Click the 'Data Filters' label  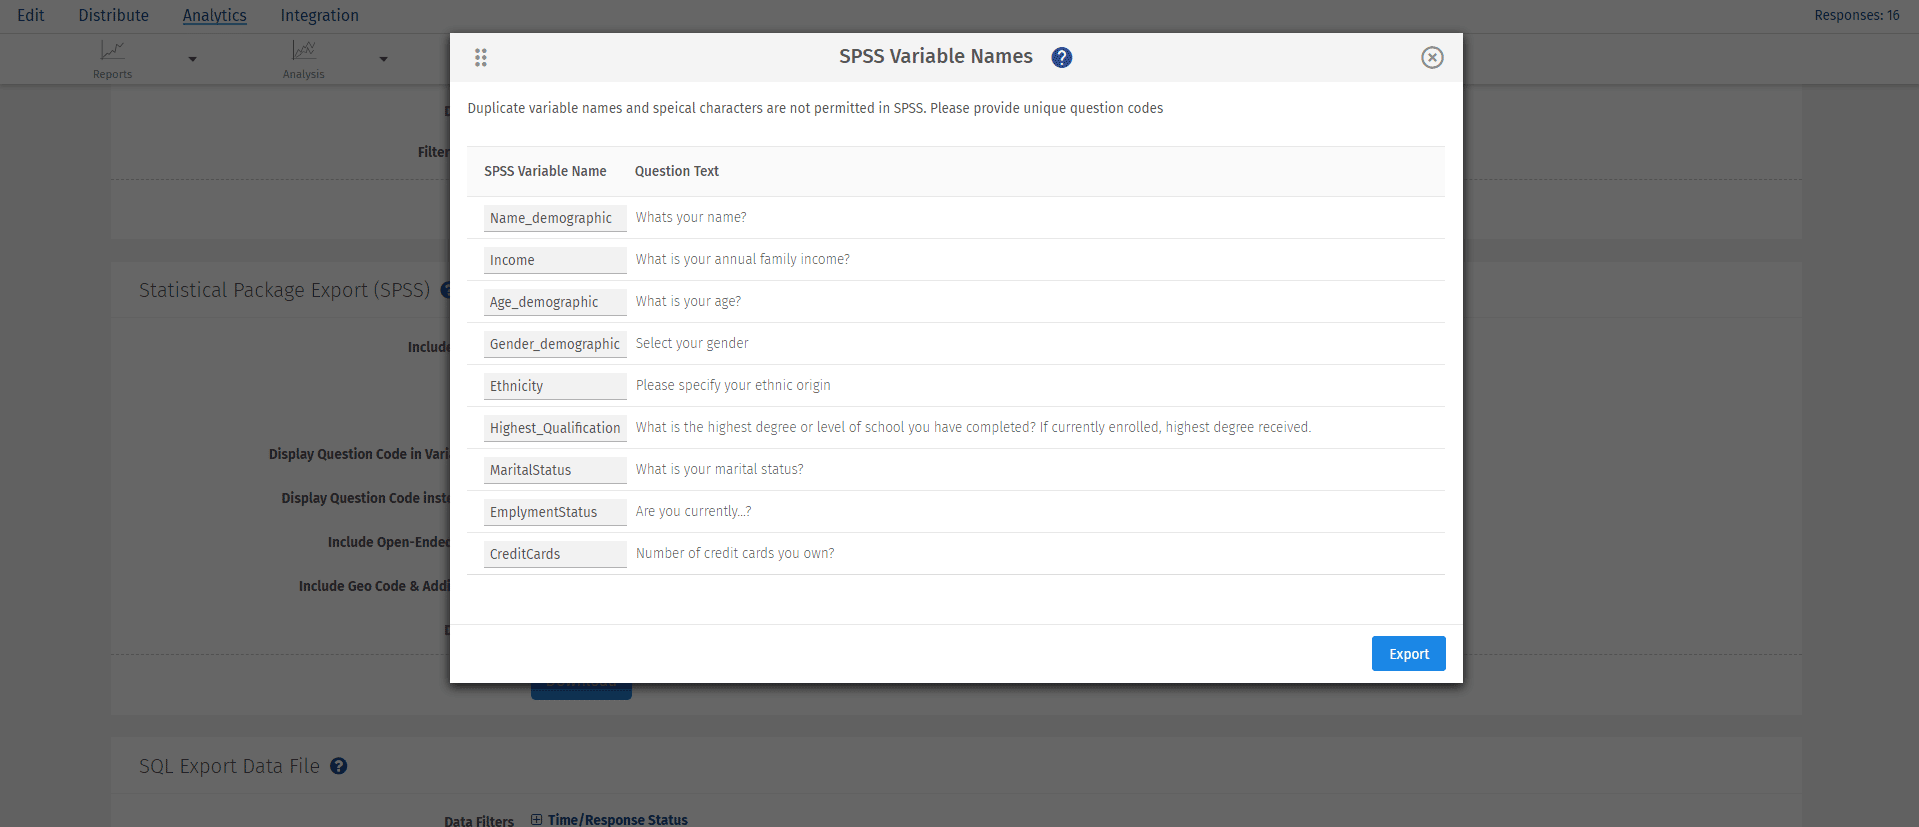click(x=479, y=821)
